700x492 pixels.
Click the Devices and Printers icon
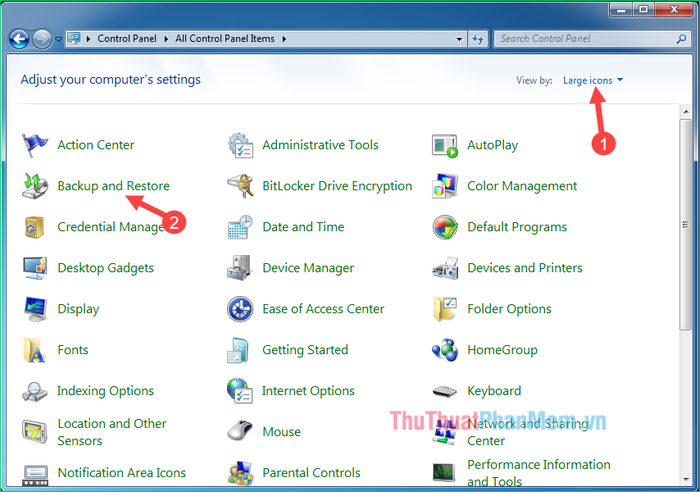point(445,268)
